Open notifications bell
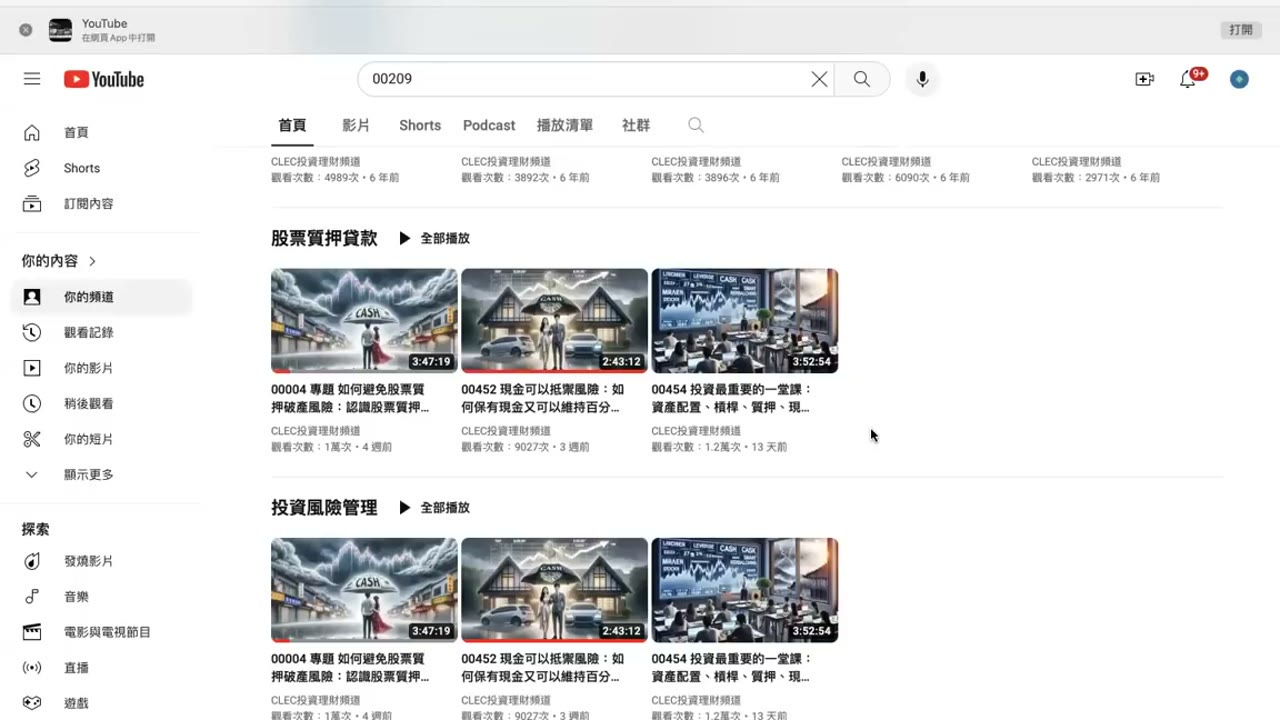Screen dimensions: 1280x720 (x=1188, y=79)
